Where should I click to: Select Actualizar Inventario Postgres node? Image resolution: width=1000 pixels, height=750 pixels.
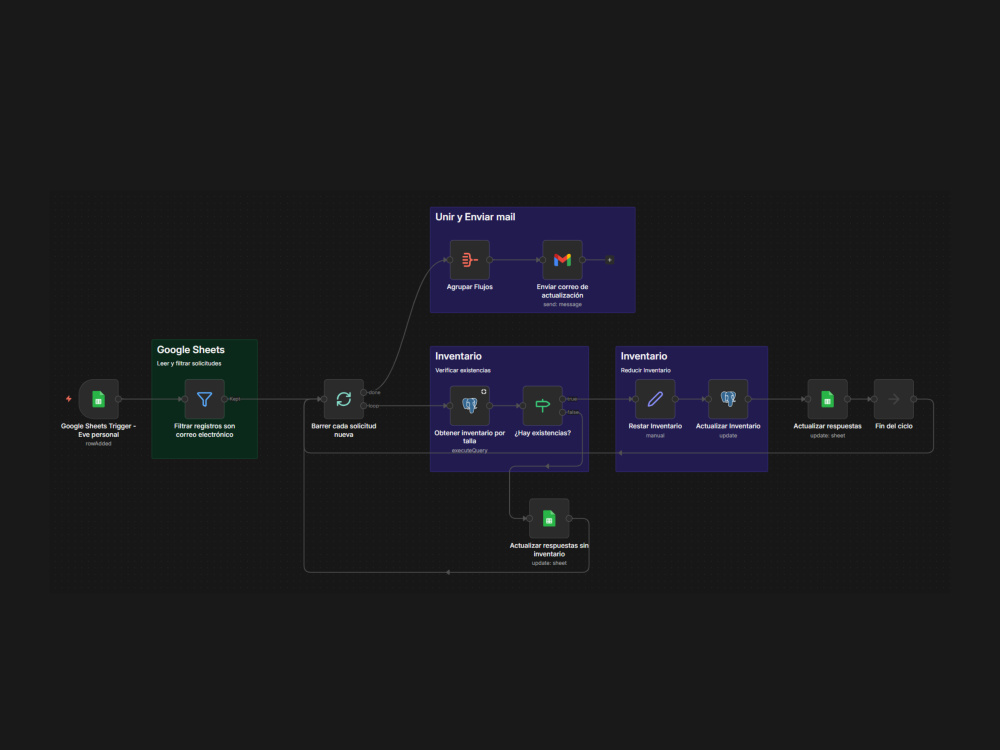click(x=728, y=399)
